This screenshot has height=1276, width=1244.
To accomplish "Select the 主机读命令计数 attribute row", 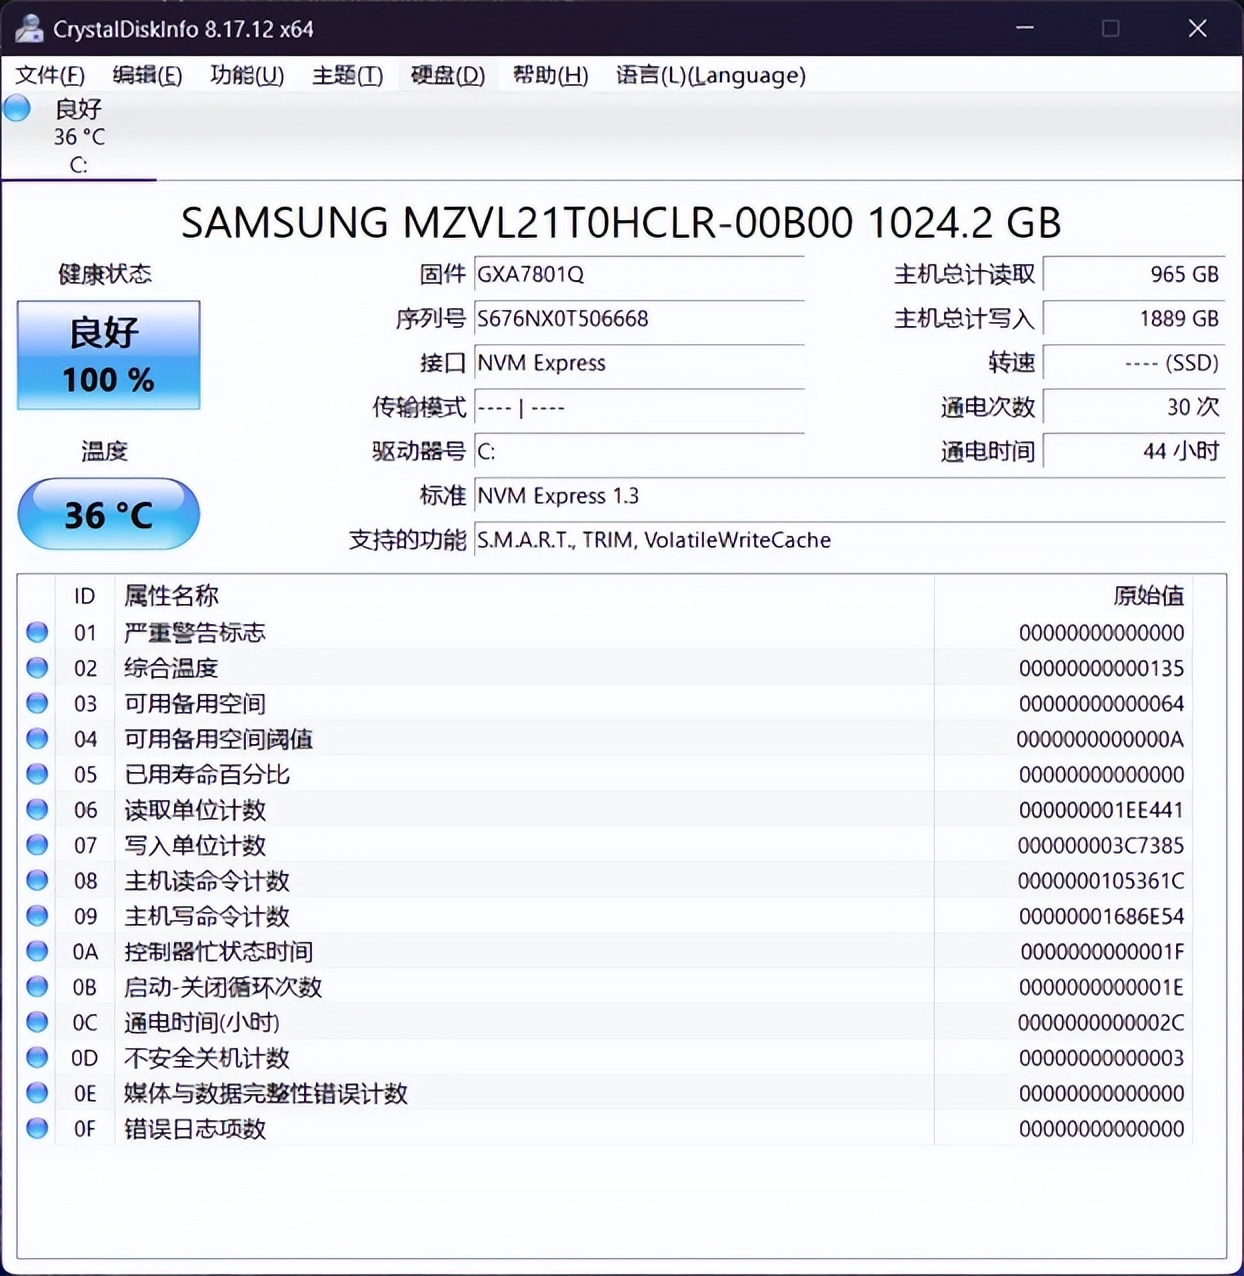I will (605, 880).
